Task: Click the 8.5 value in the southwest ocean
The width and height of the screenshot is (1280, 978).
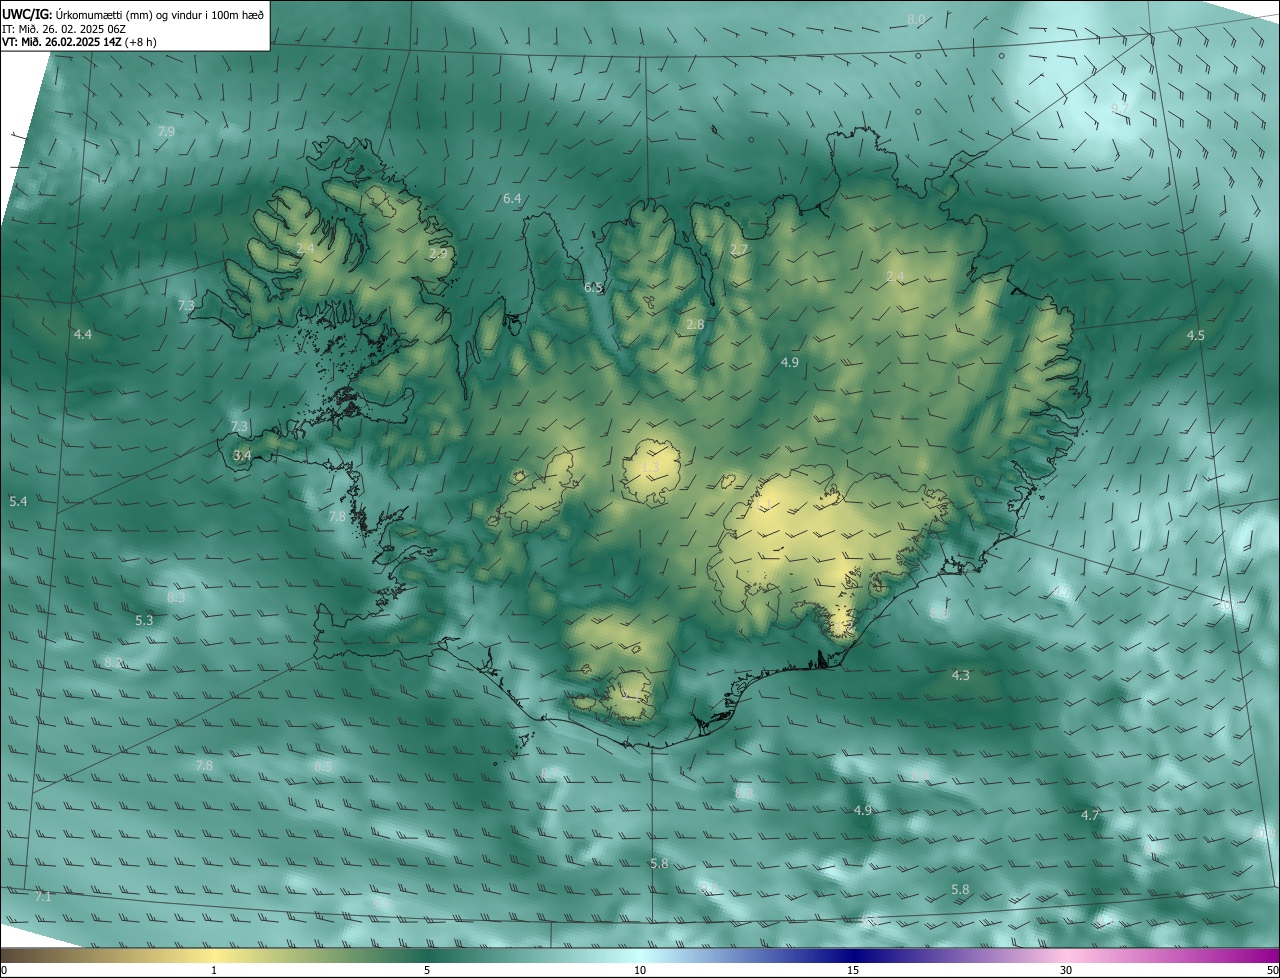Action: pyautogui.click(x=322, y=766)
